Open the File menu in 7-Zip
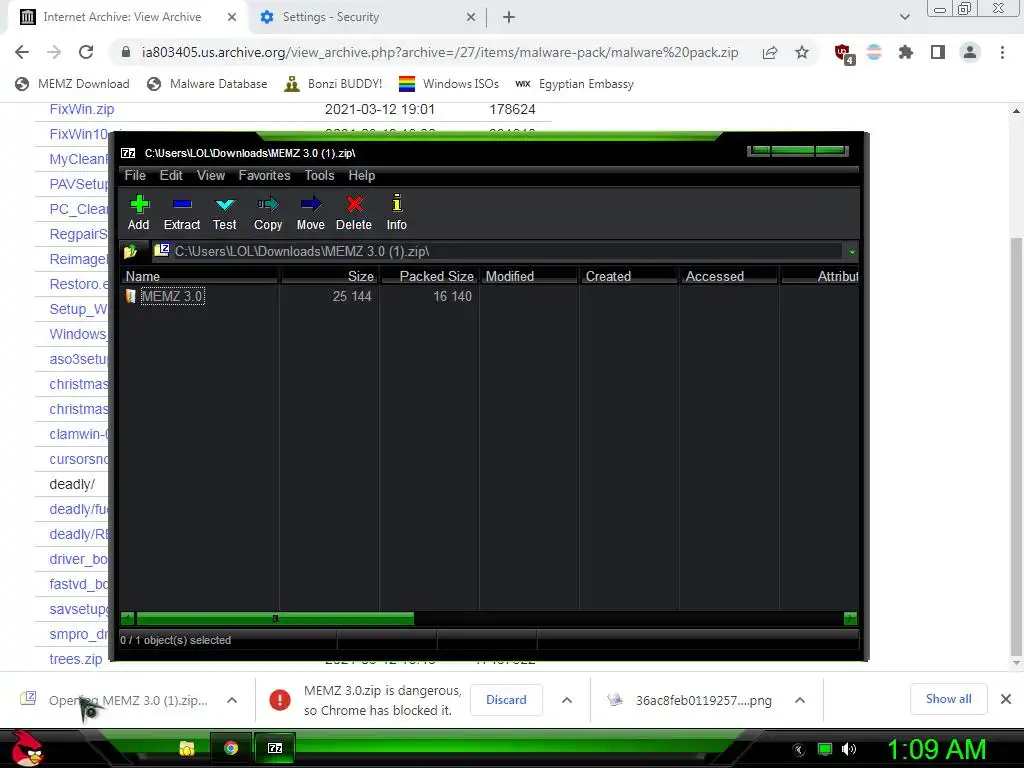The image size is (1024, 768). (x=135, y=176)
